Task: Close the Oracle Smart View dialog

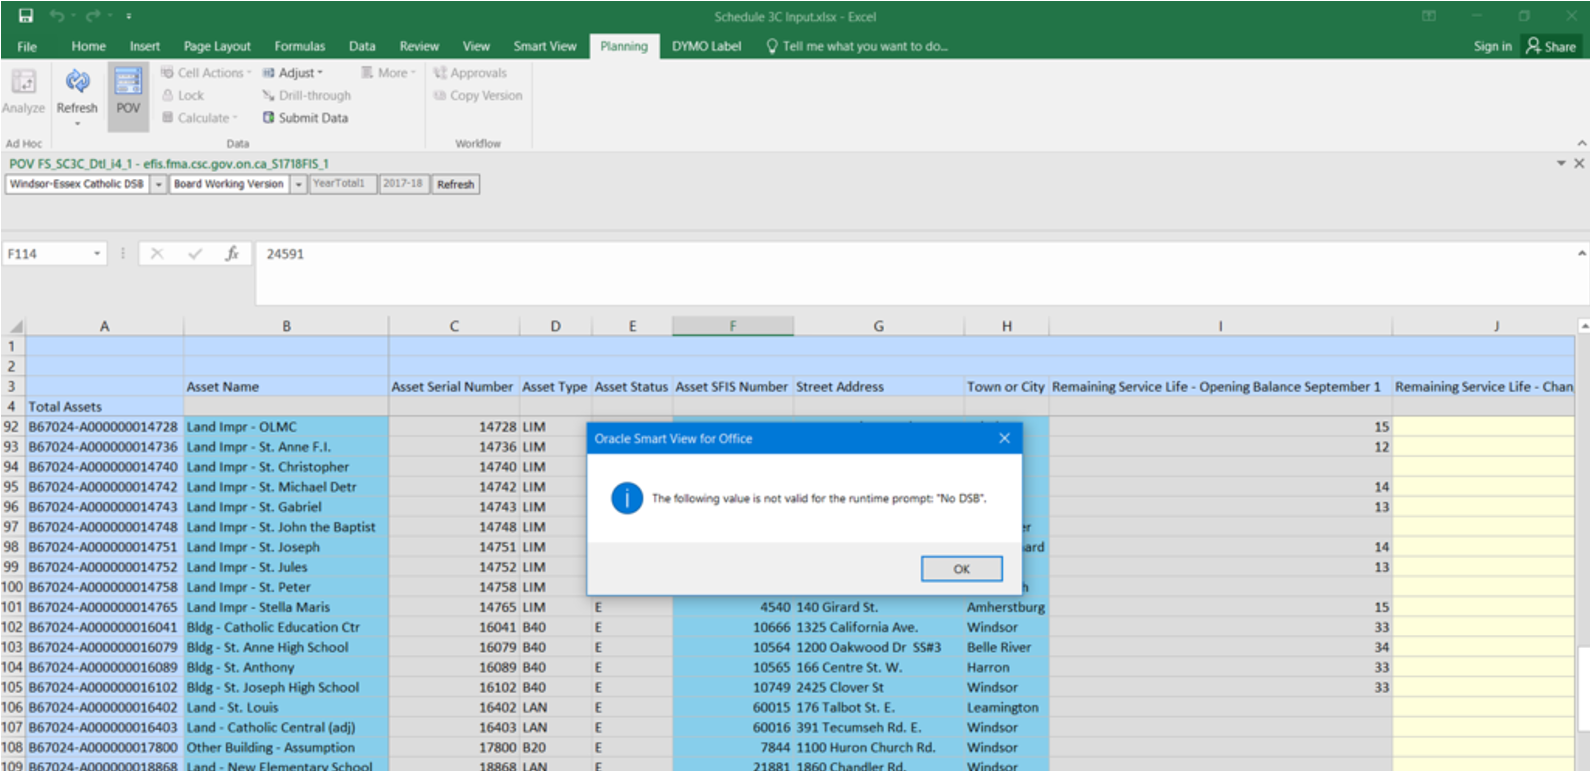Action: coord(1004,438)
